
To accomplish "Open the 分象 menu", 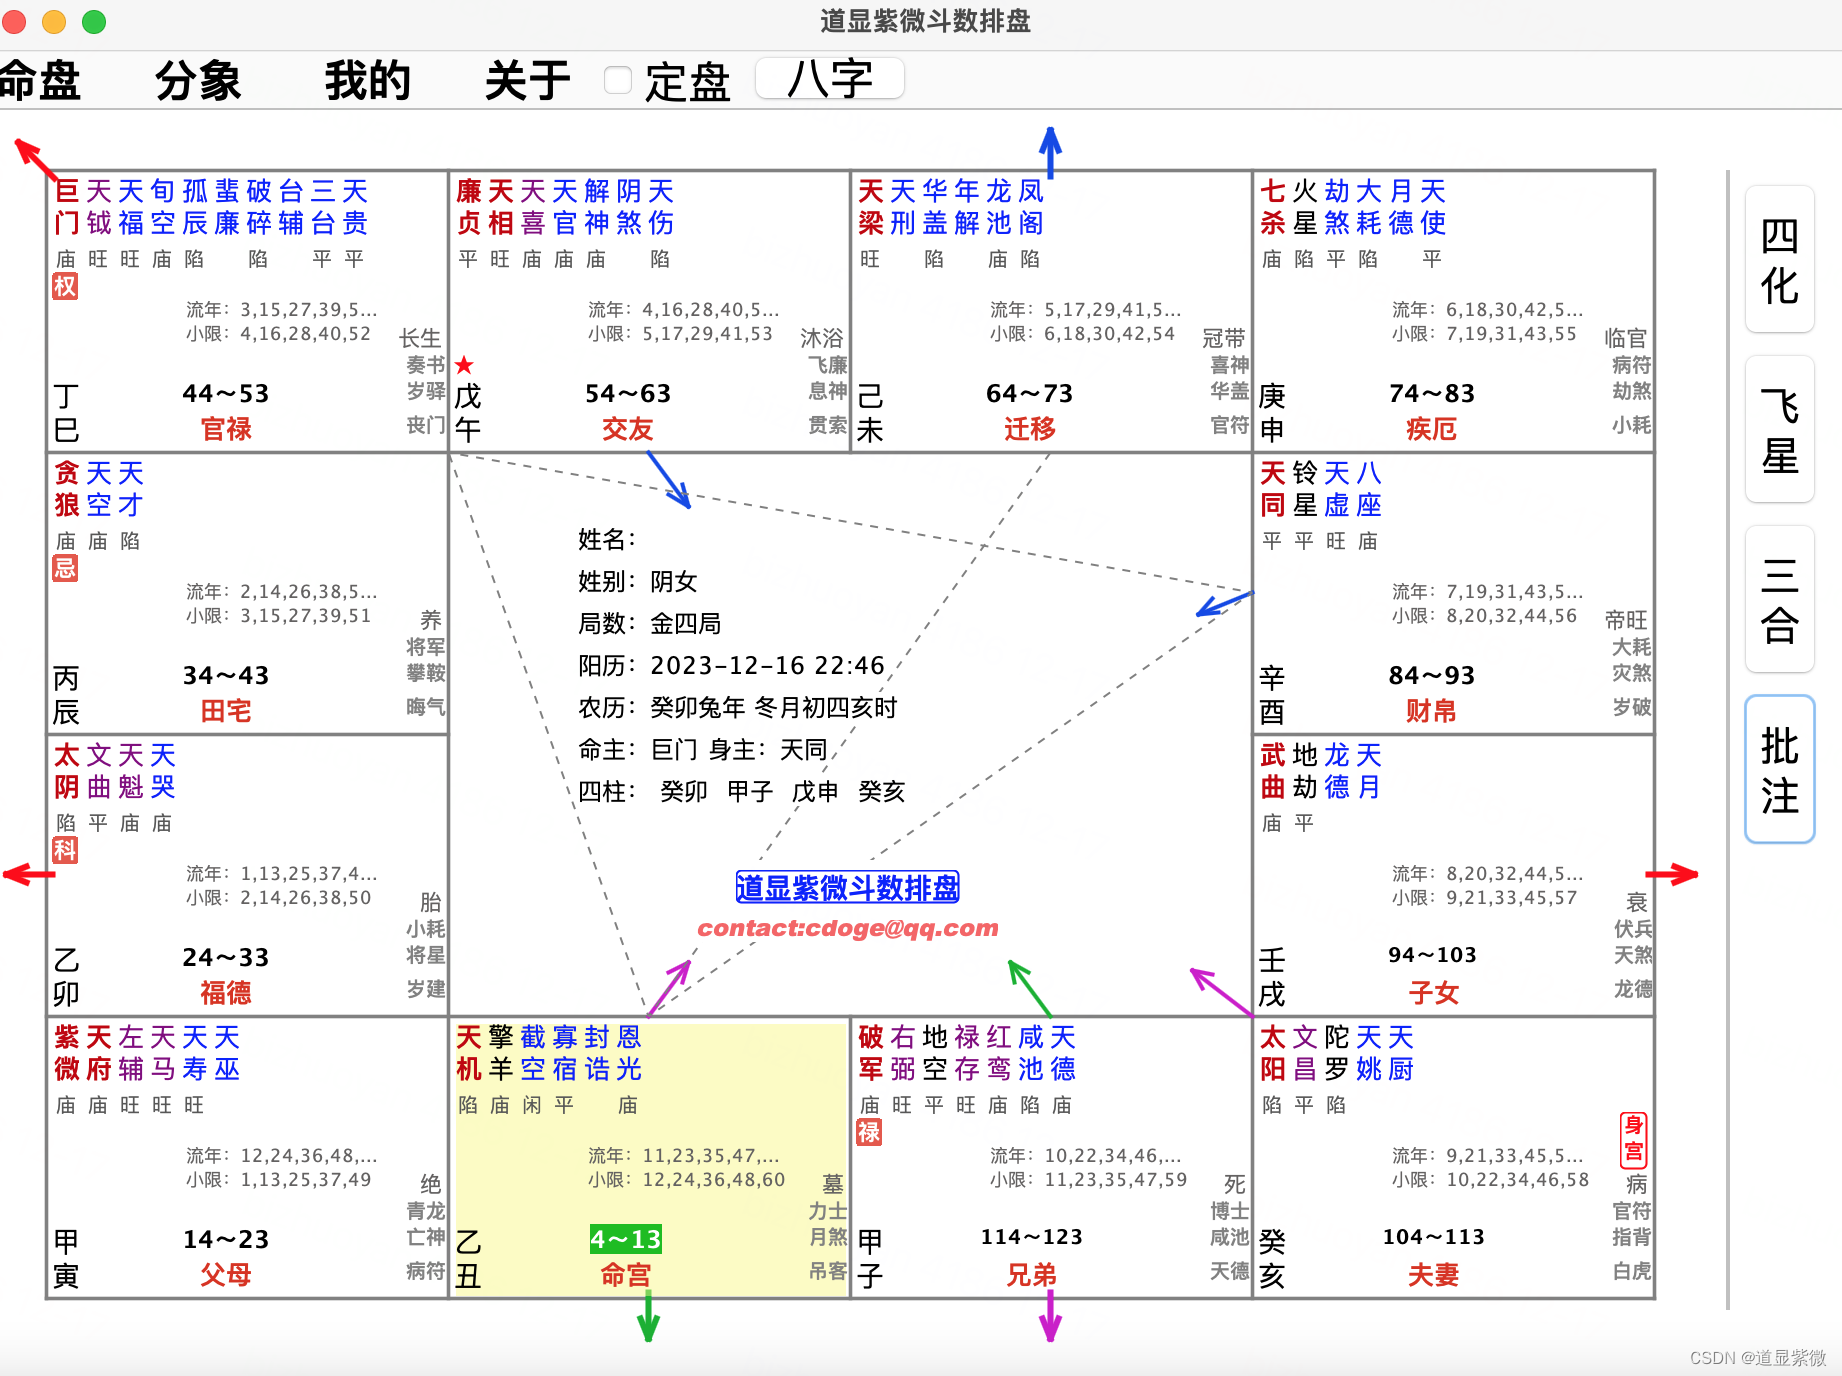I will pyautogui.click(x=198, y=81).
